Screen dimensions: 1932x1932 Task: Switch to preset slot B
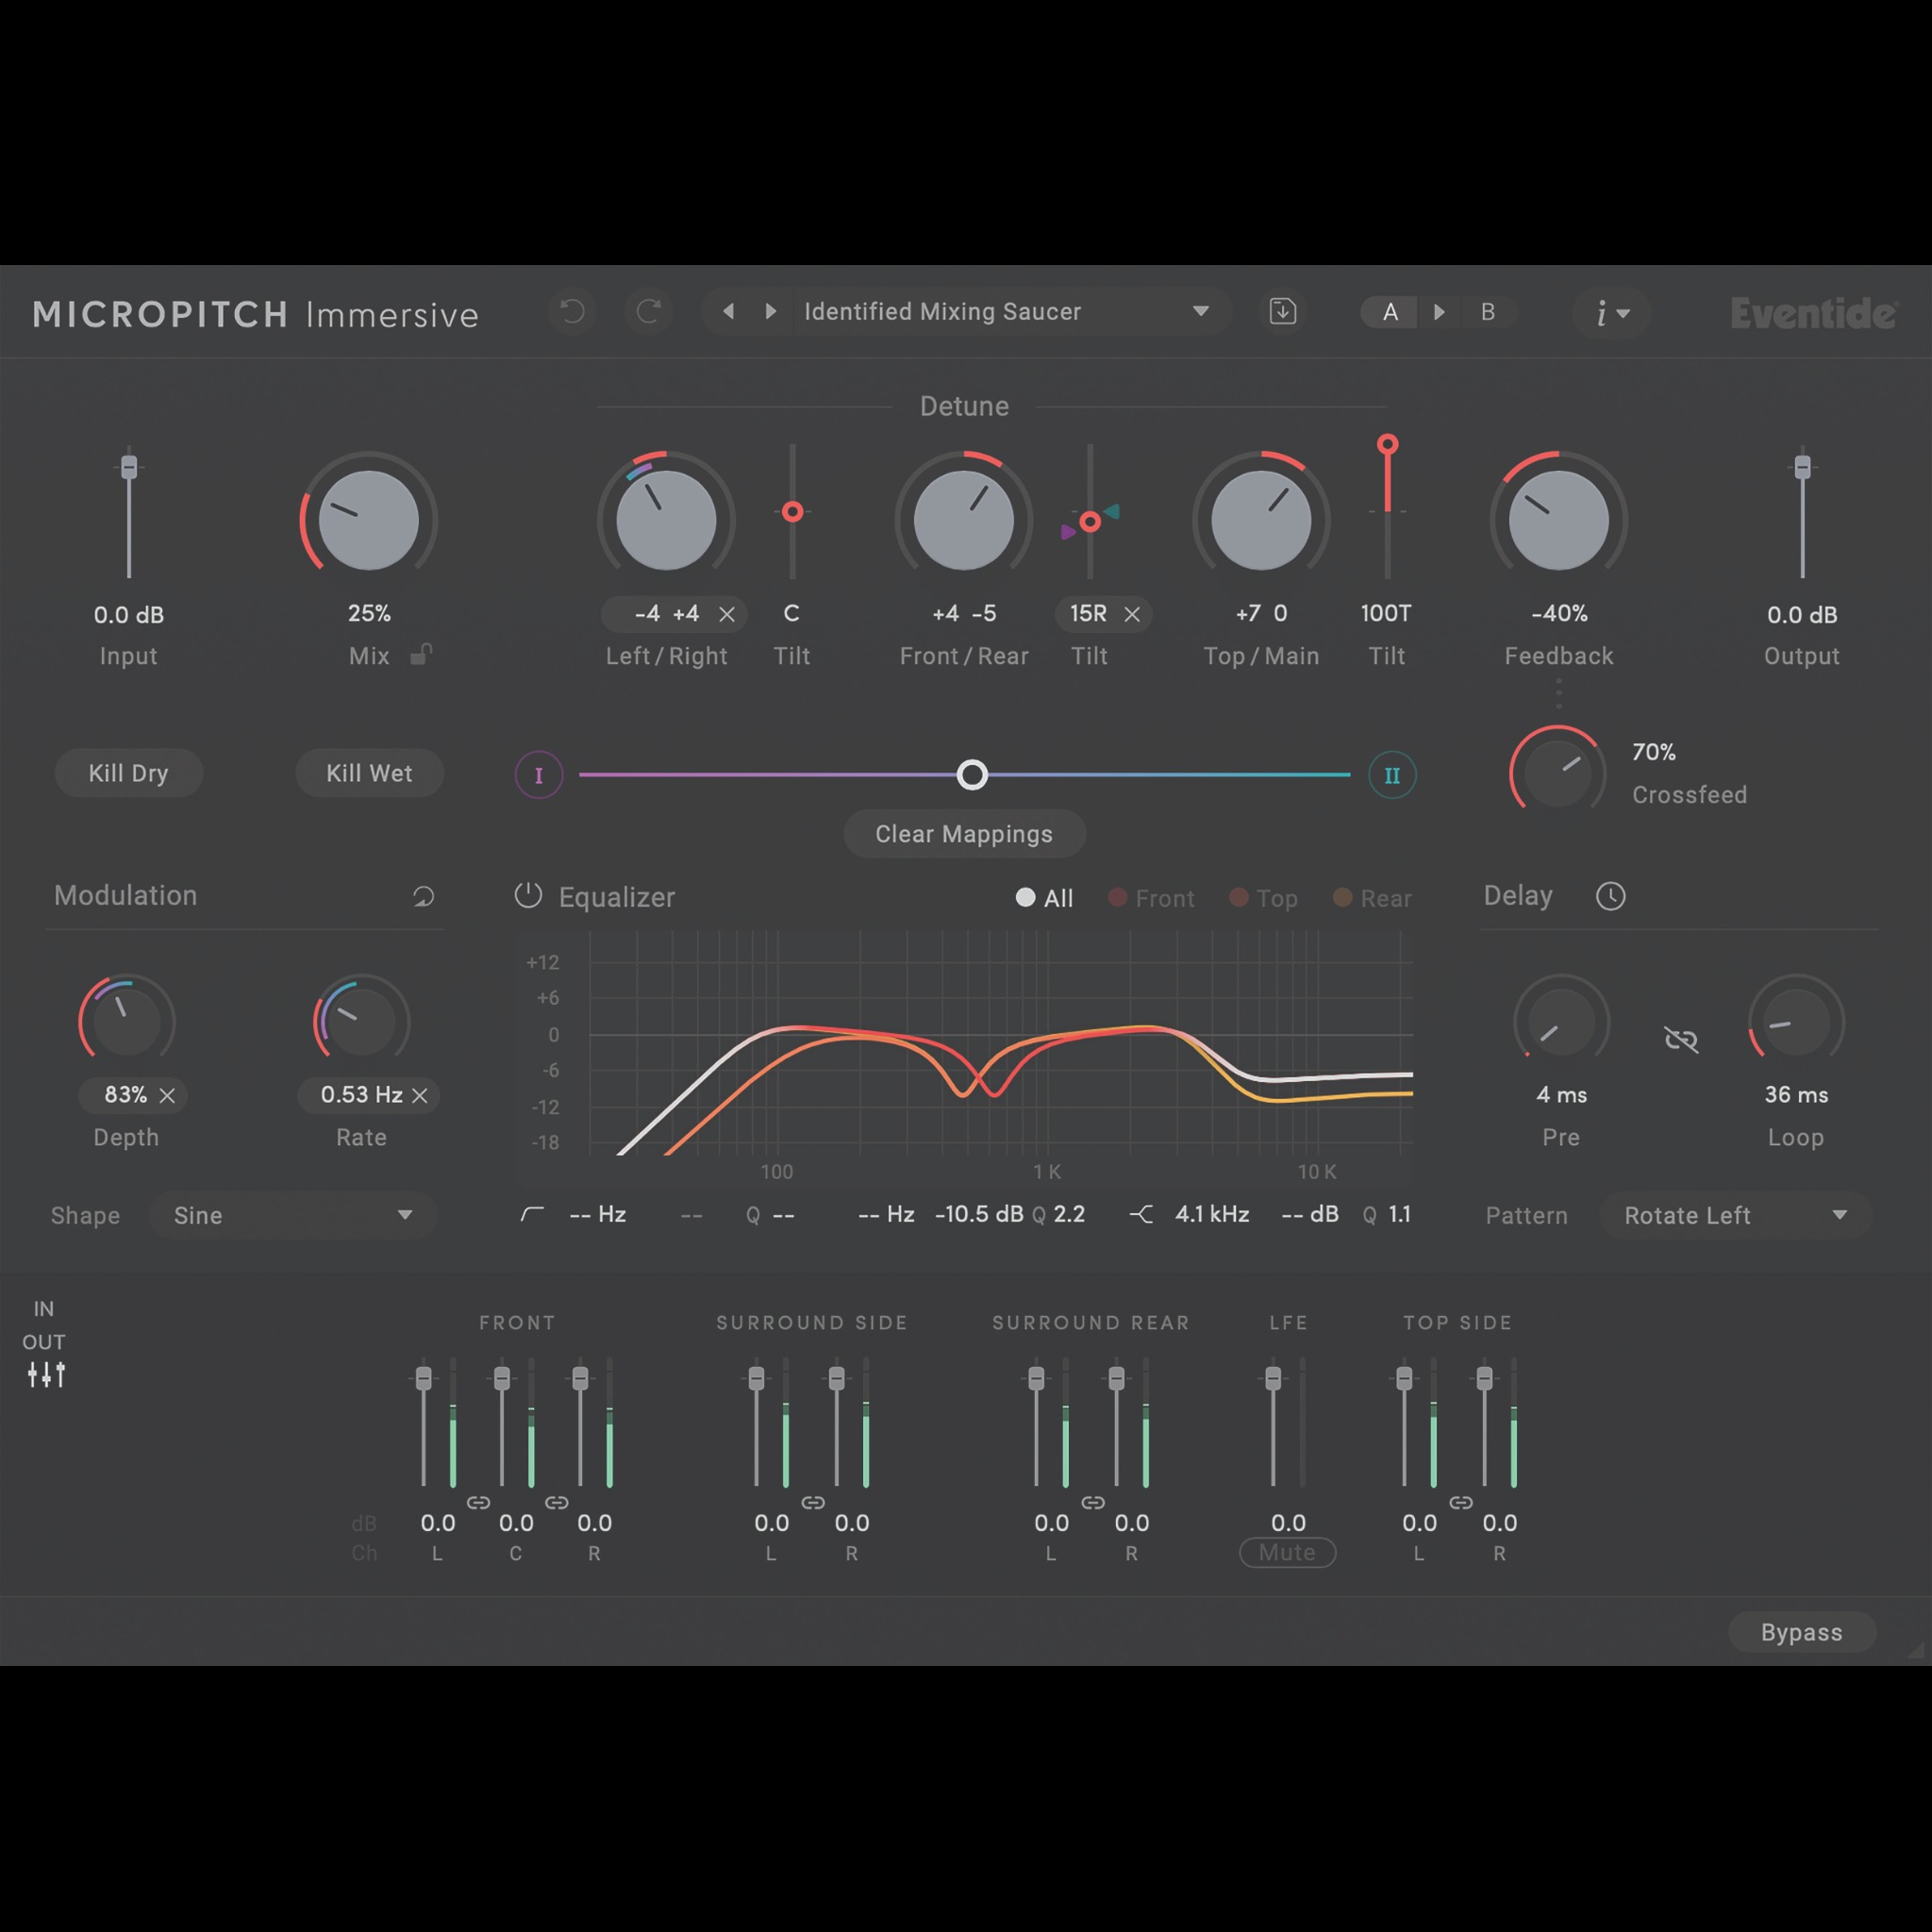click(x=1489, y=312)
